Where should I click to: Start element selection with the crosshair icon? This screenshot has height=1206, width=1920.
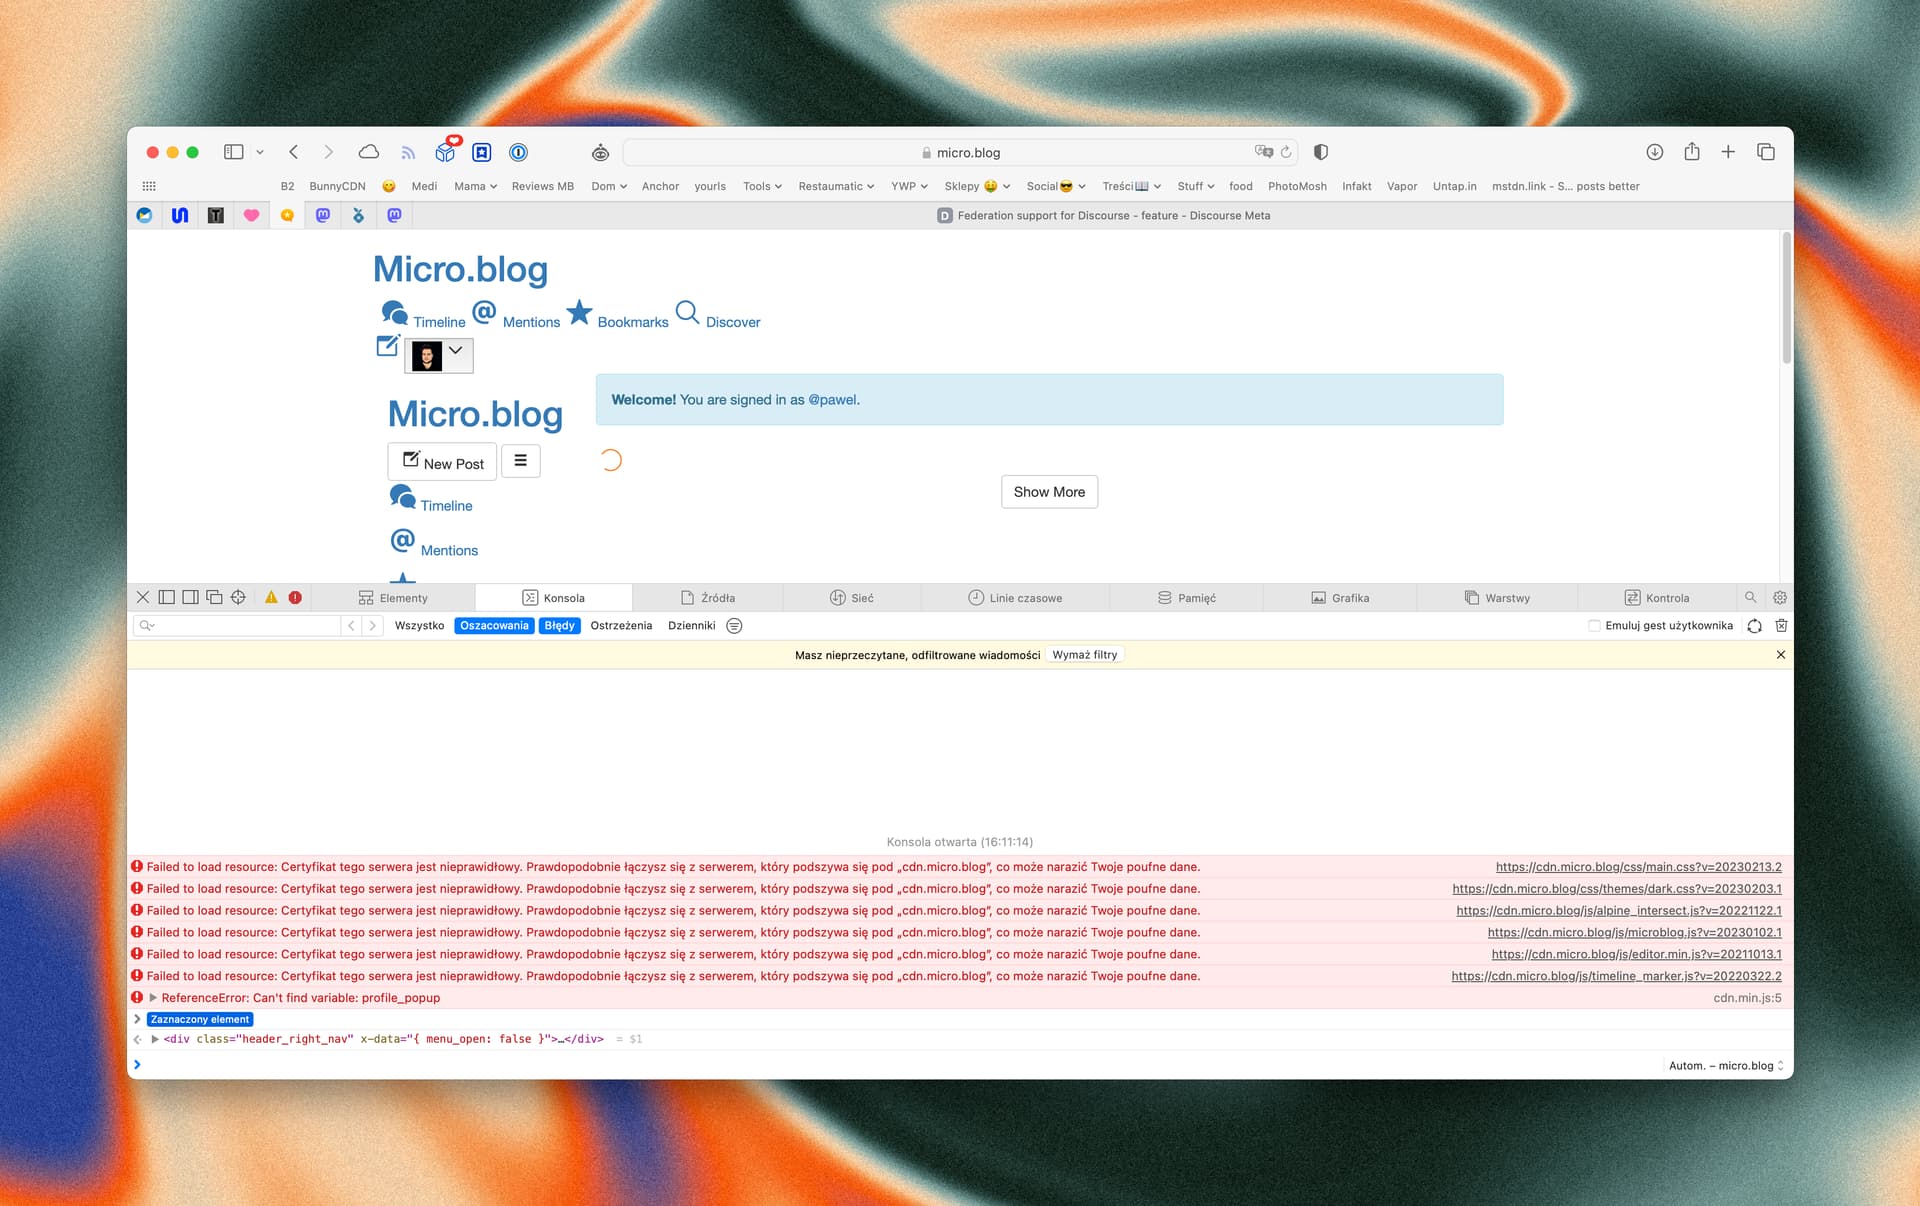coord(238,597)
